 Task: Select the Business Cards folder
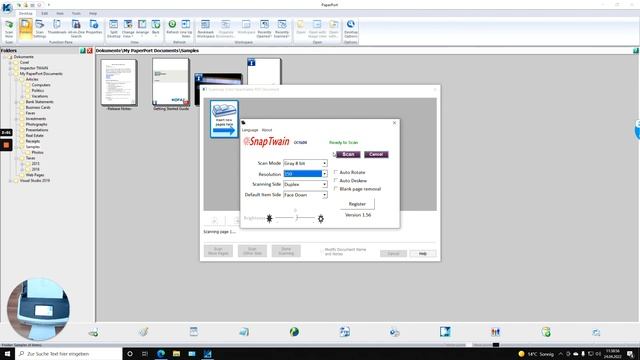point(38,107)
